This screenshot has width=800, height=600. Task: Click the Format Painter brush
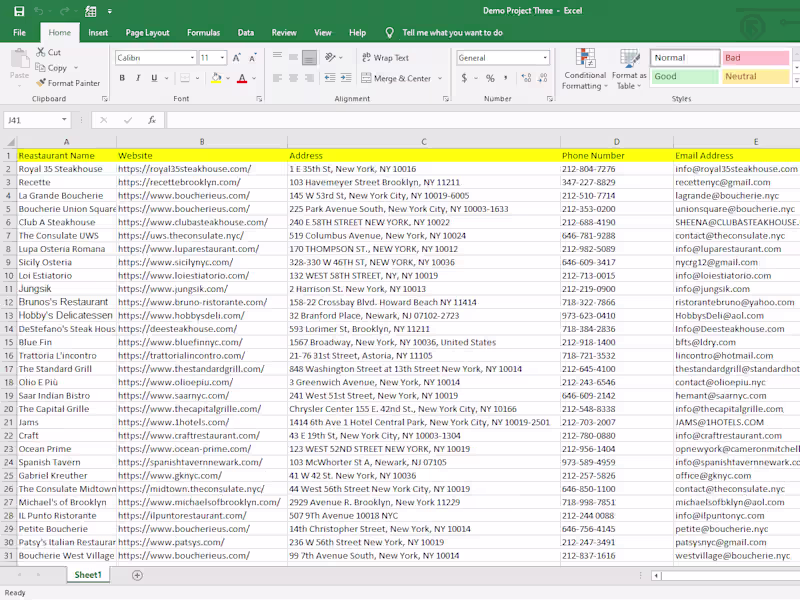pyautogui.click(x=40, y=83)
